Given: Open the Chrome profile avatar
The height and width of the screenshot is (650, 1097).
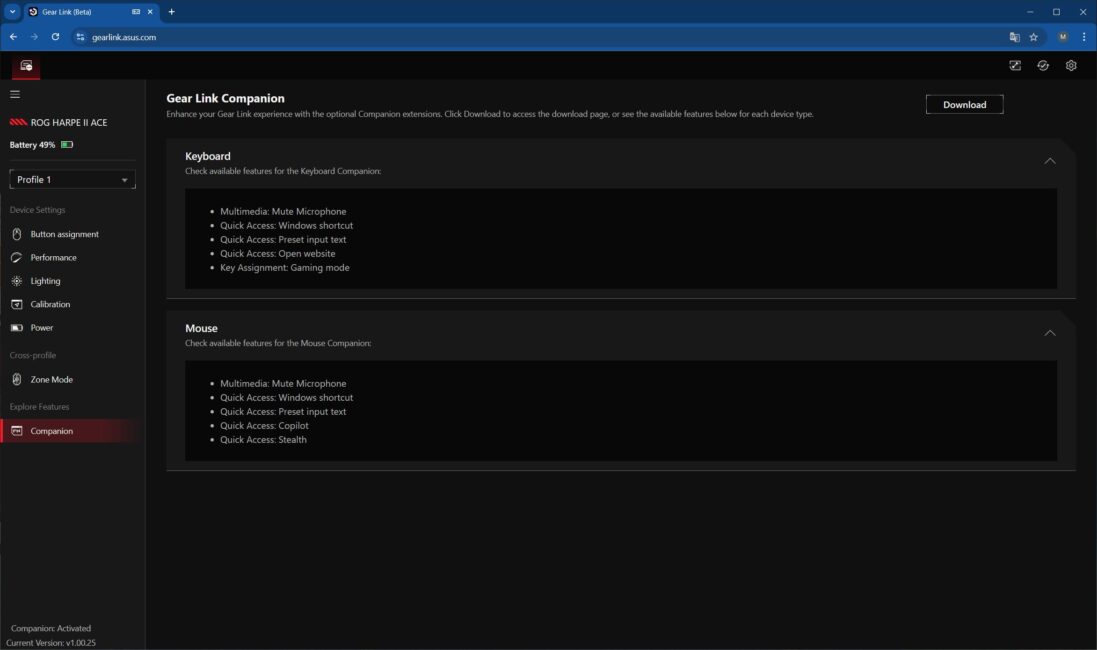Looking at the screenshot, I should coord(1063,37).
